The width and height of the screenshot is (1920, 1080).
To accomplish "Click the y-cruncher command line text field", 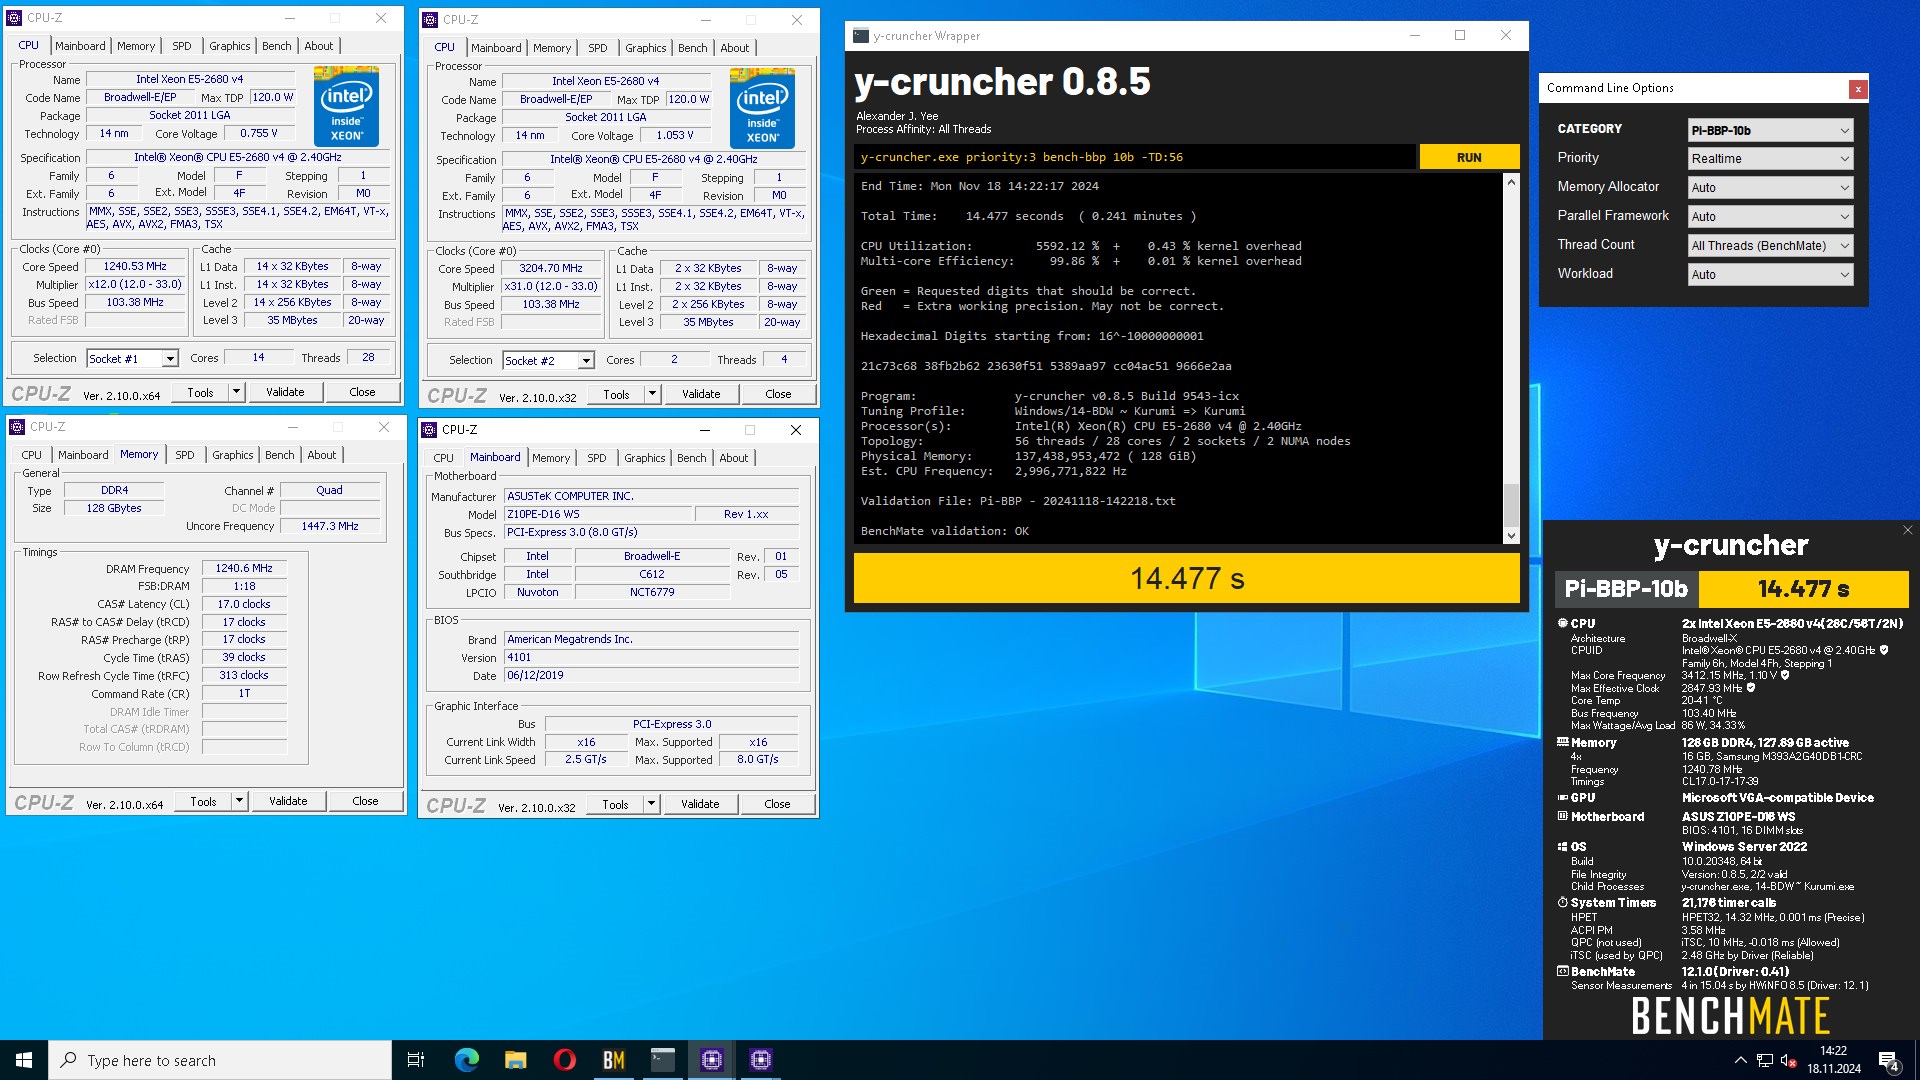I will point(1135,157).
